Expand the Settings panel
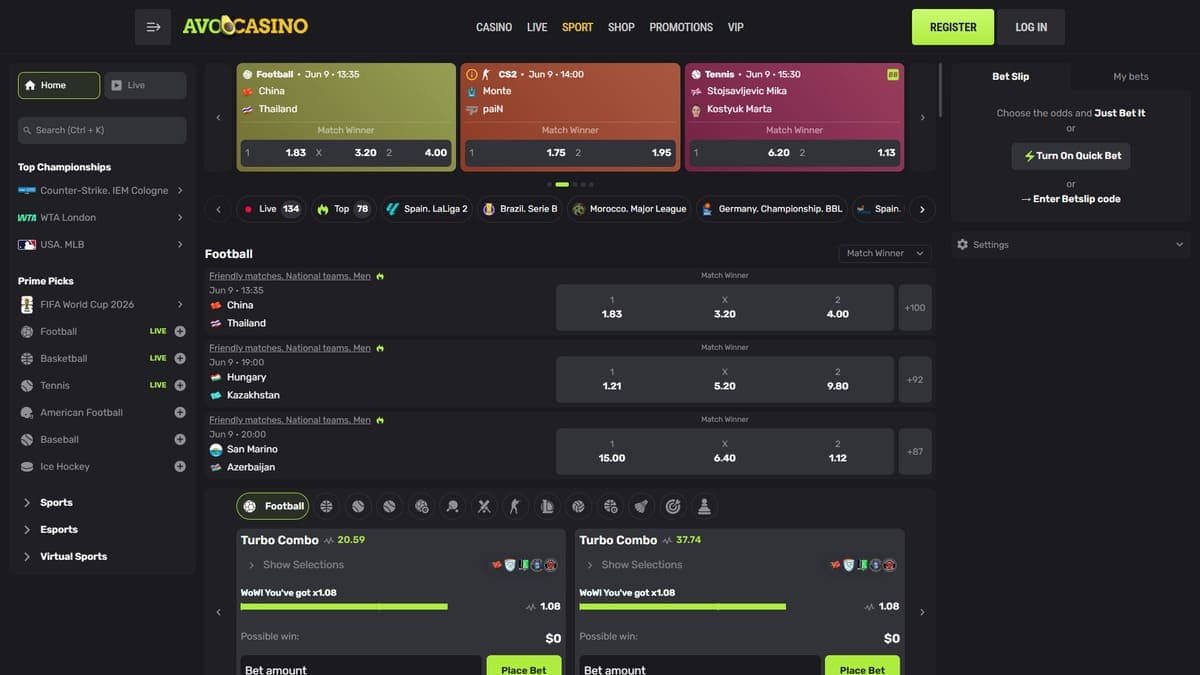The width and height of the screenshot is (1200, 675). [x=1070, y=244]
